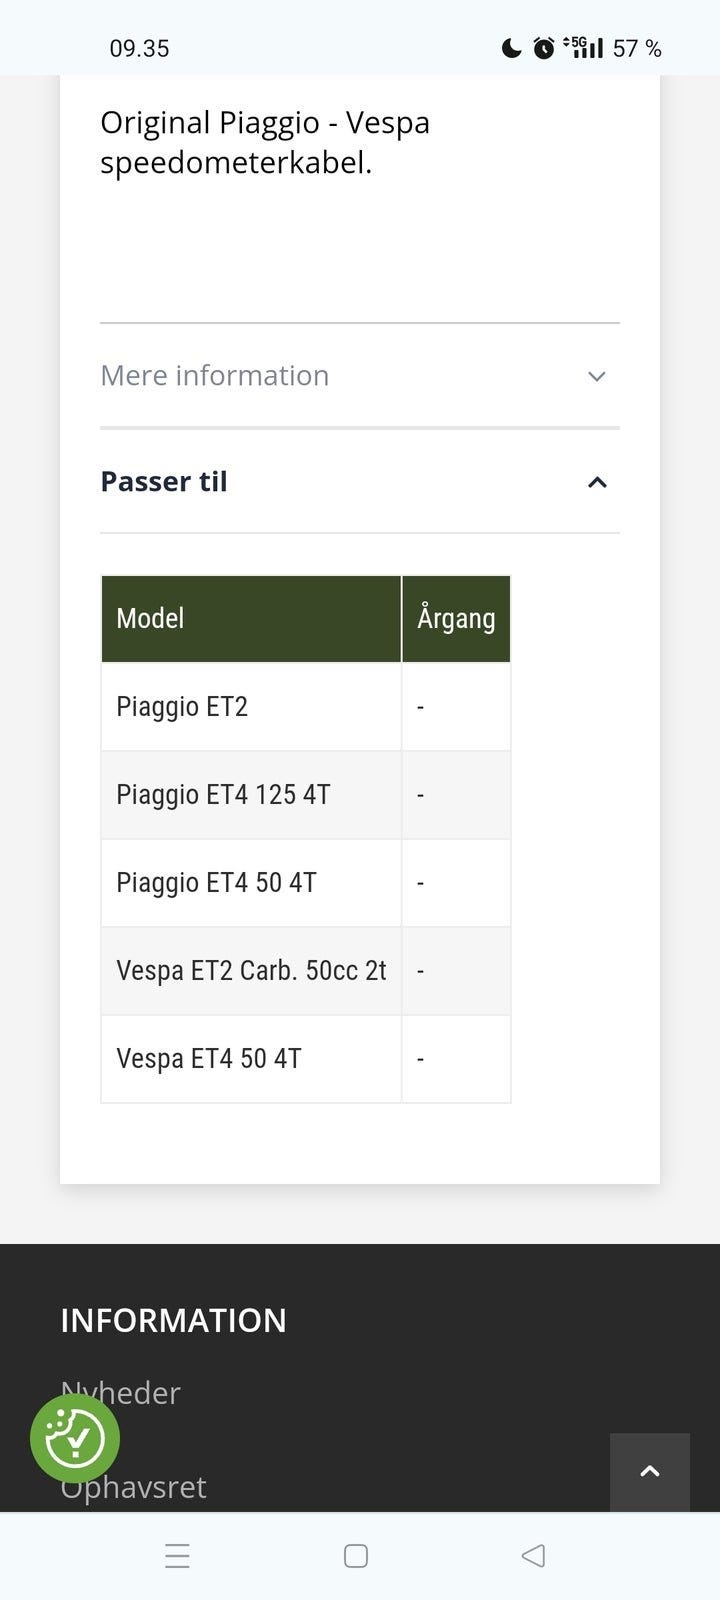Tap the Mere information chevron arrow
This screenshot has width=720, height=1600.
click(x=597, y=377)
